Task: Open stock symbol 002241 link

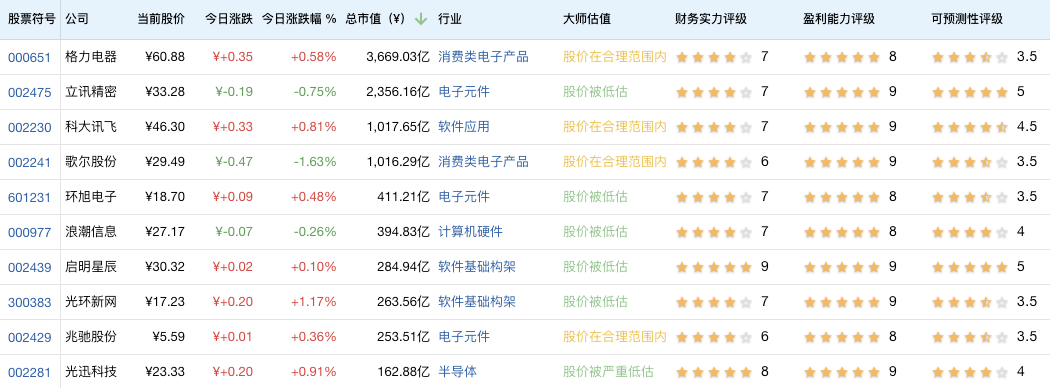Action: point(29,162)
